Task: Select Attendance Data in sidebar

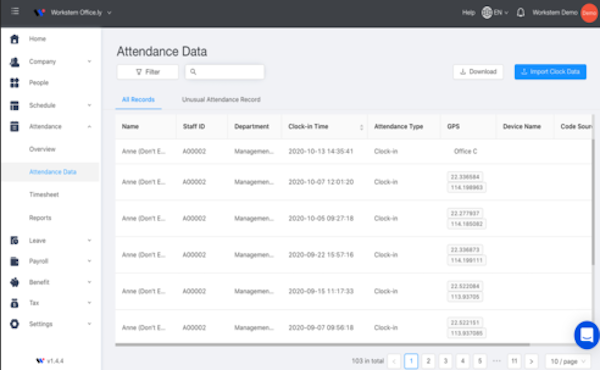Action: point(51,172)
